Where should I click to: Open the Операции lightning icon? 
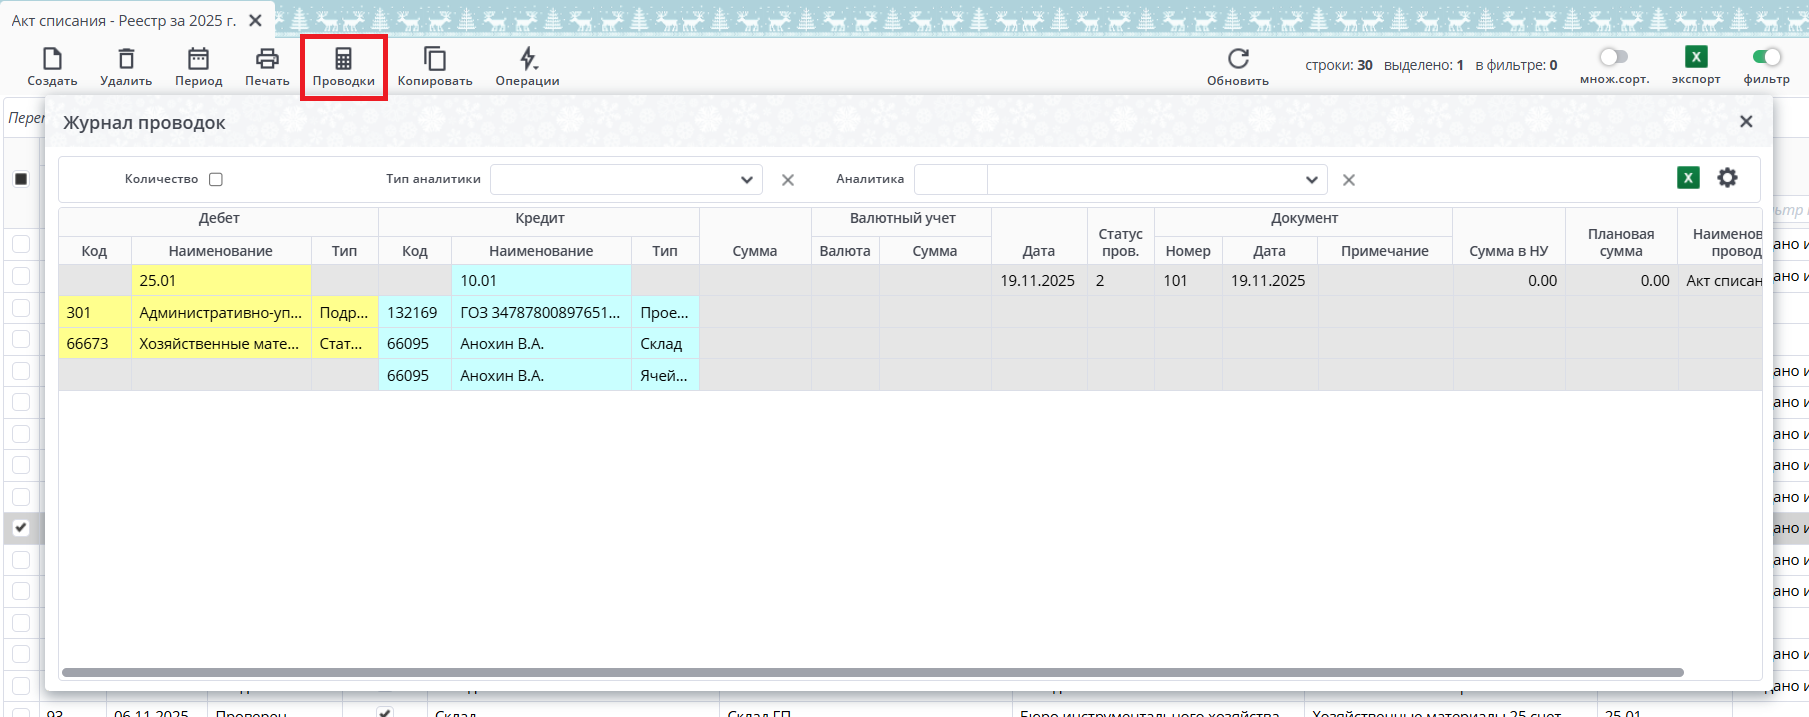pos(528,59)
